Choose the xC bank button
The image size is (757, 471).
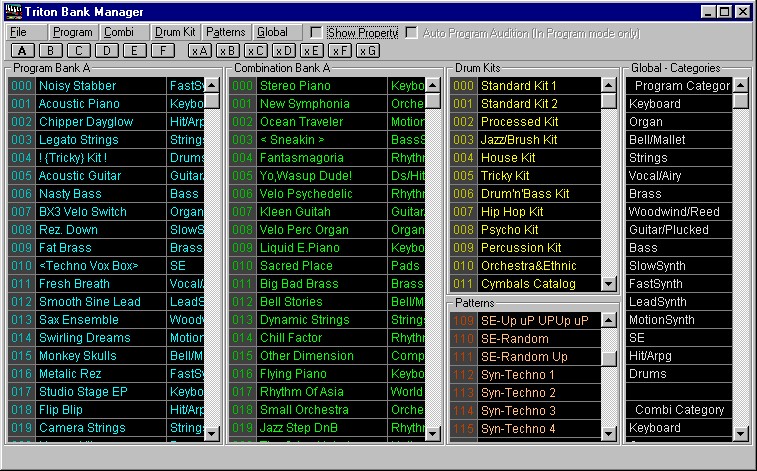(x=256, y=50)
